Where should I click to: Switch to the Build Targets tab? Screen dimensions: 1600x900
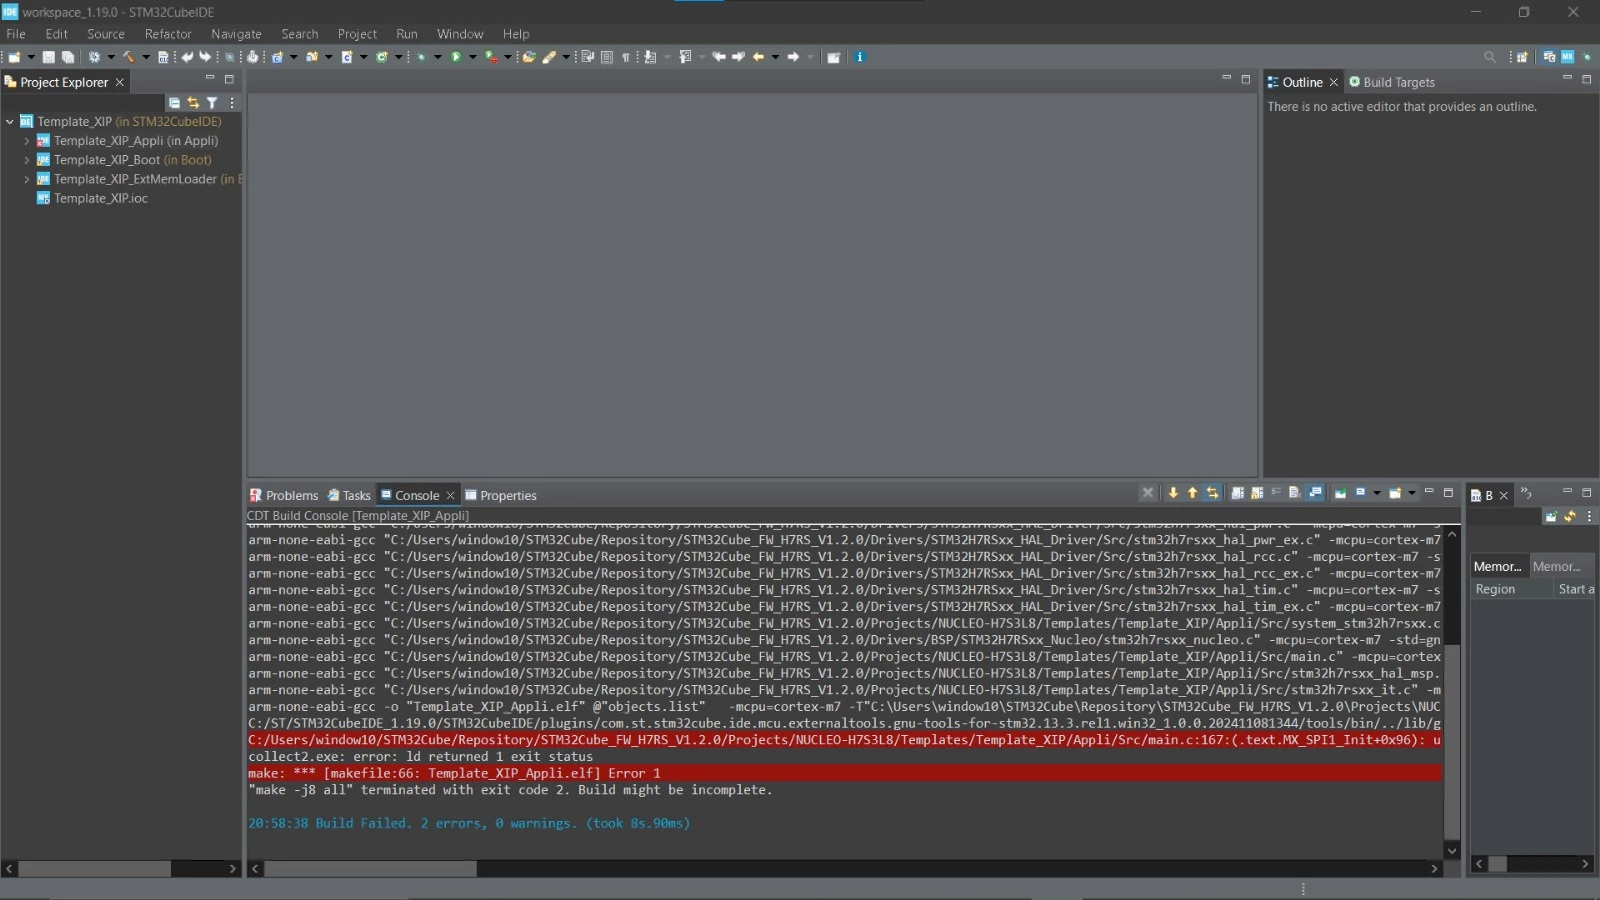point(1392,82)
